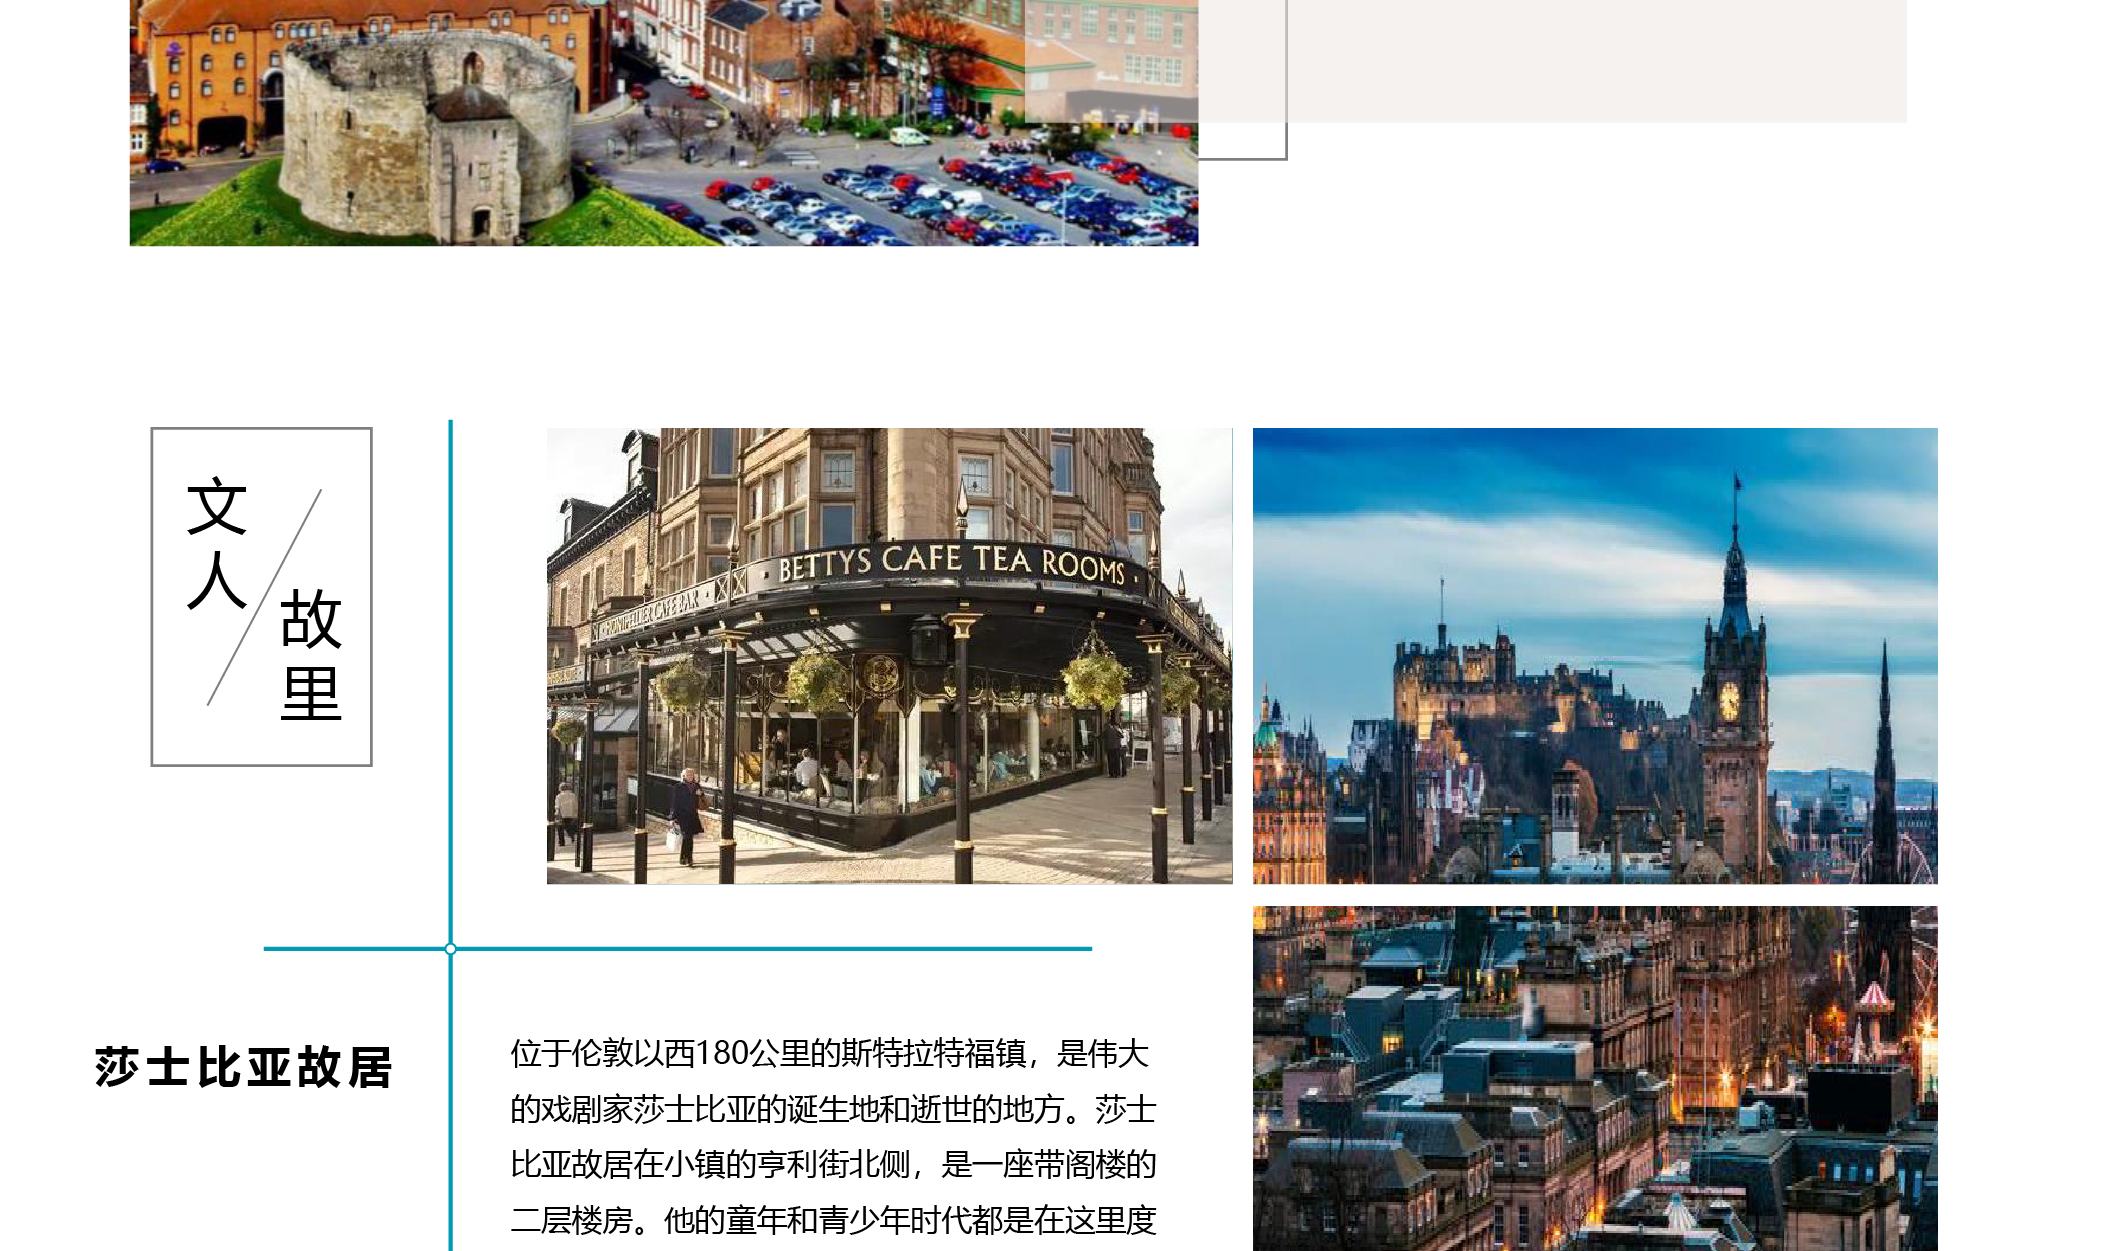Screen dimensions: 2111x1251
Task: Click the clock face on Edinburgh tower
Action: coord(1729,700)
